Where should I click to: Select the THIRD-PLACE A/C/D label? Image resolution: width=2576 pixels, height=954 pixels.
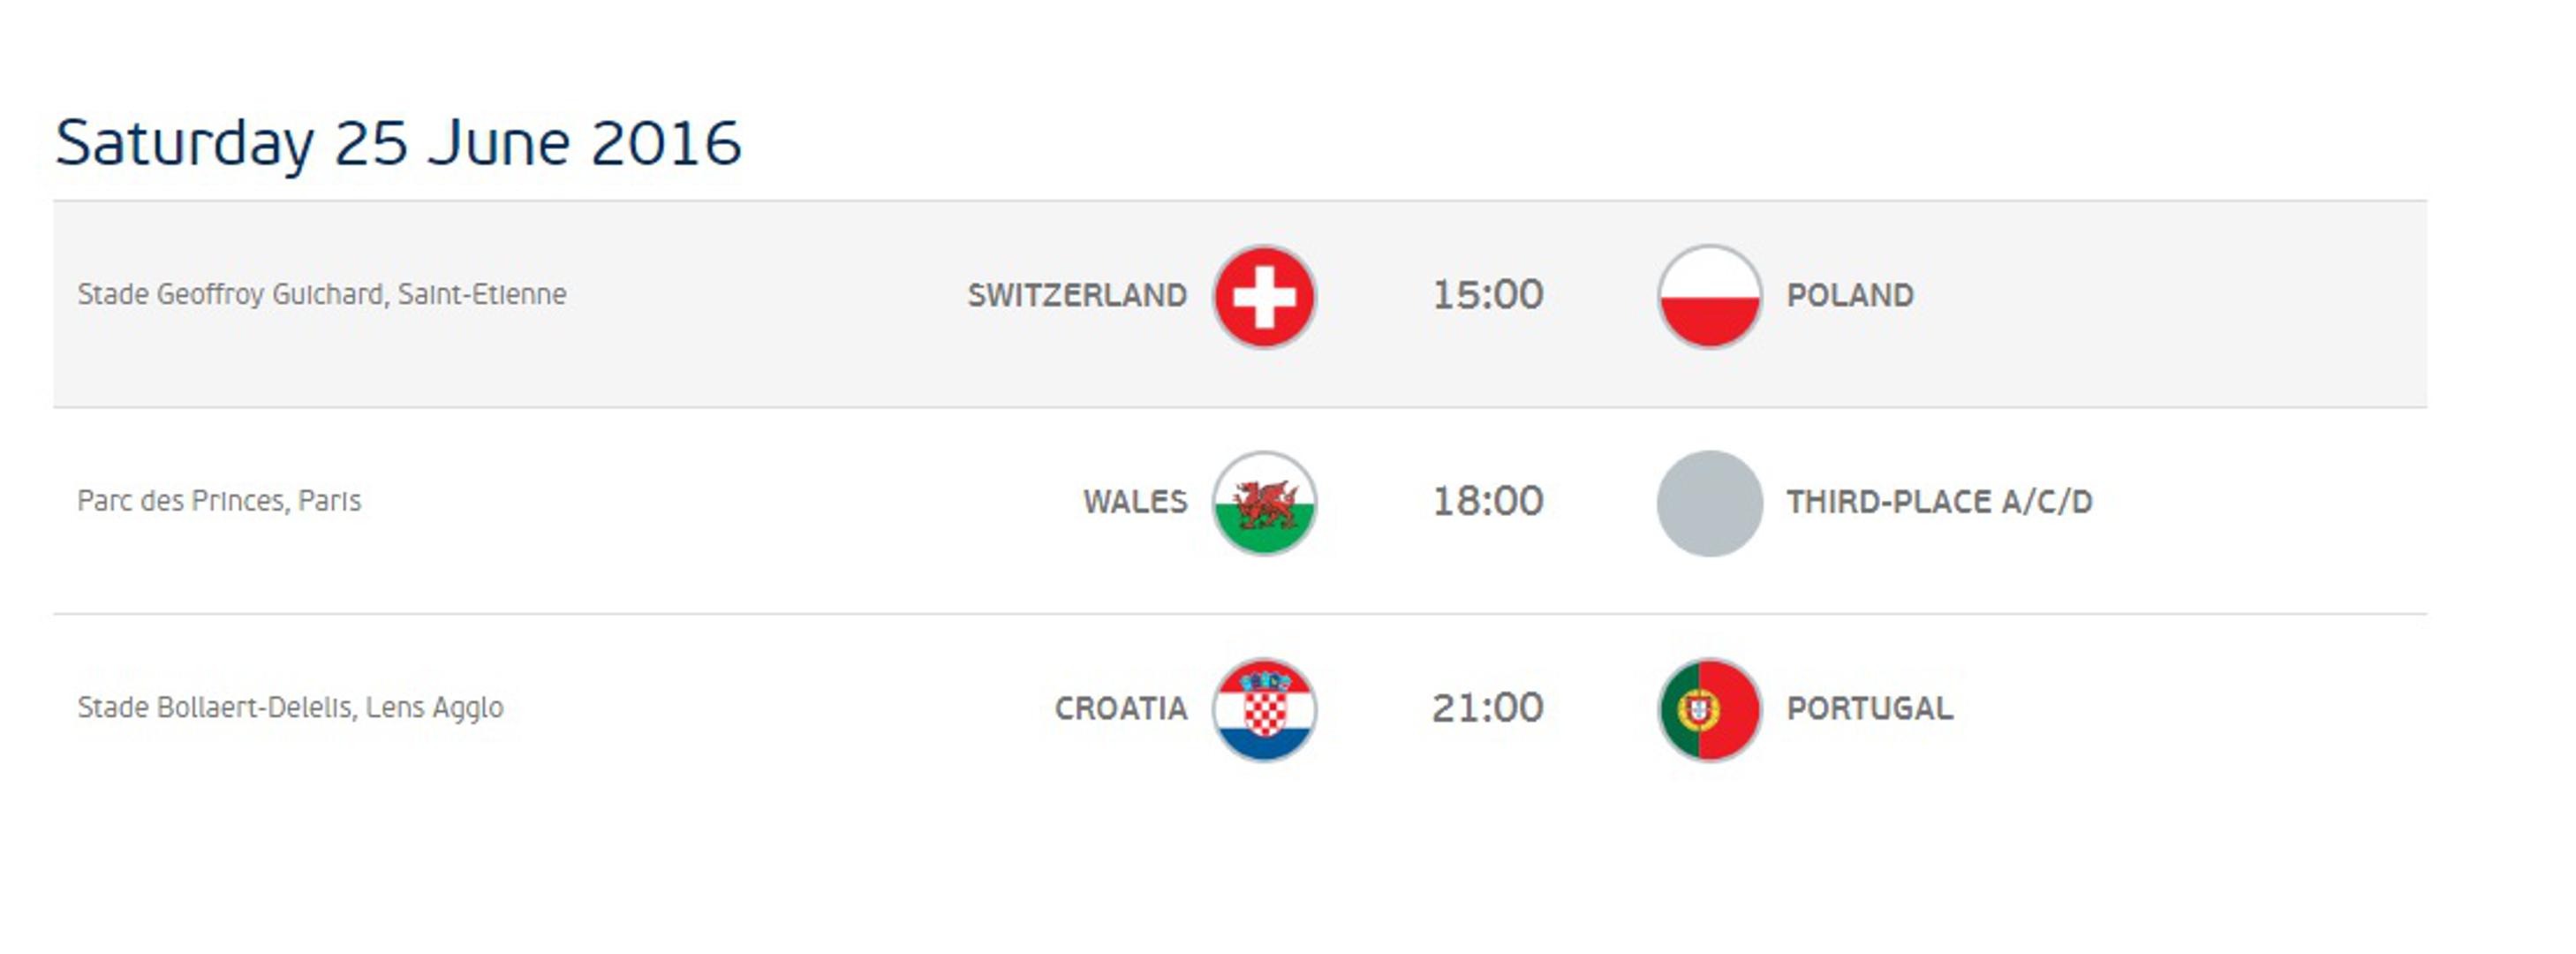tap(1938, 502)
